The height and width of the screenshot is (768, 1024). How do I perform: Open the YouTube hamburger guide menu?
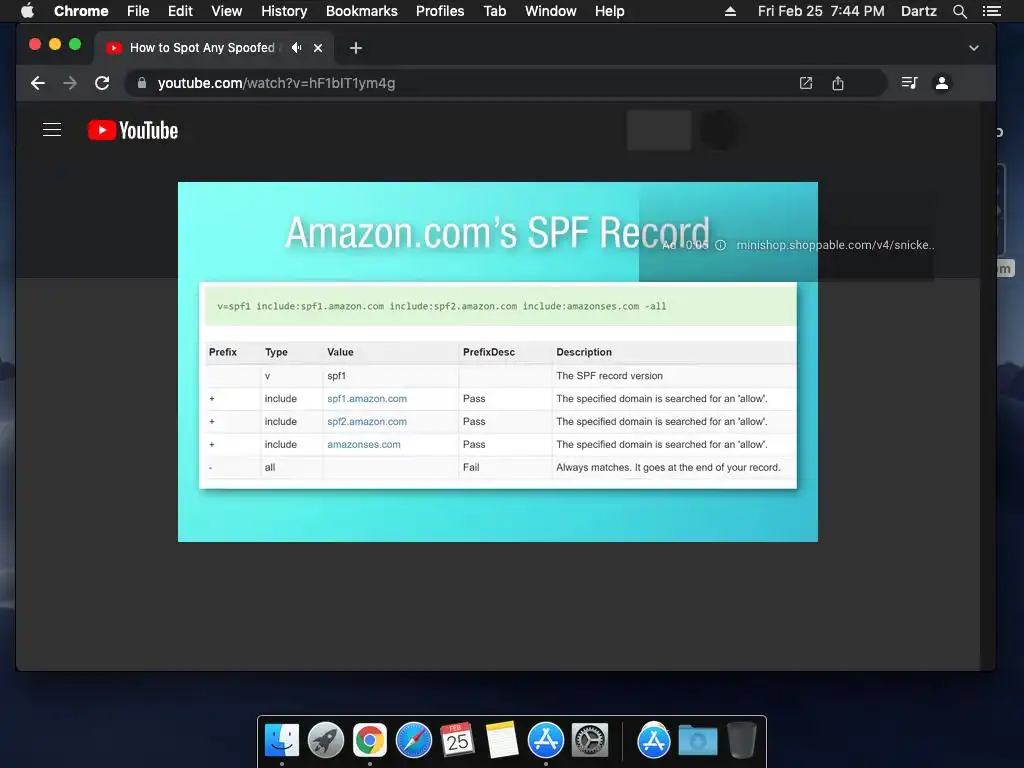(52, 130)
